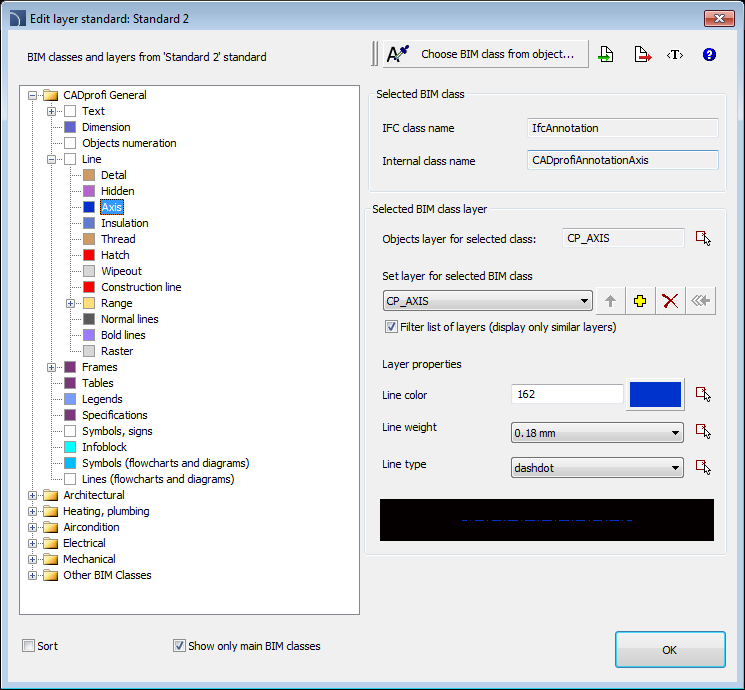745x690 pixels.
Task: Enable the Sort checkbox
Action: tap(29, 646)
